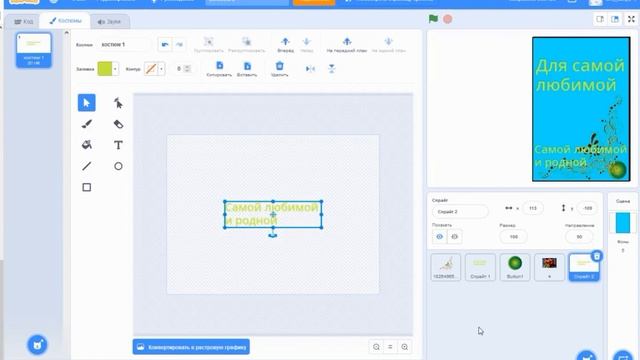Click the sprite name field
Screen dimensions: 640x360
point(460,212)
